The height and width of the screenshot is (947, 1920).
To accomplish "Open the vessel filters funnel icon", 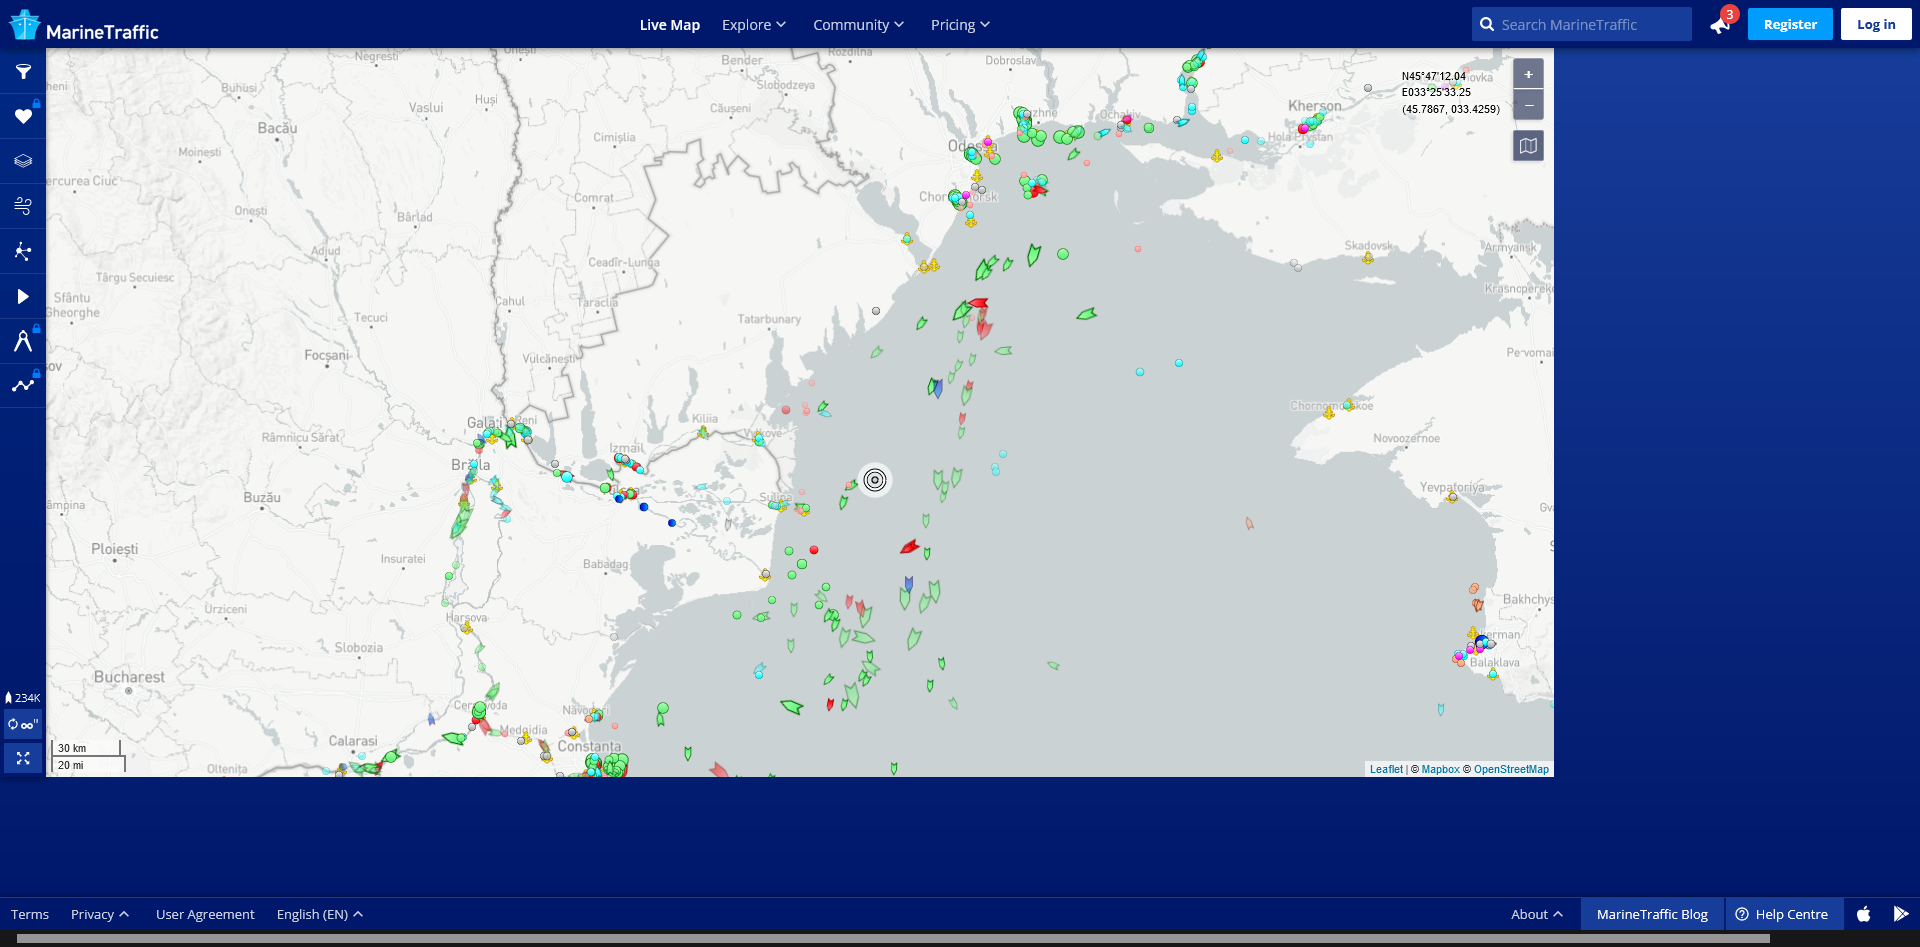I will click(23, 72).
